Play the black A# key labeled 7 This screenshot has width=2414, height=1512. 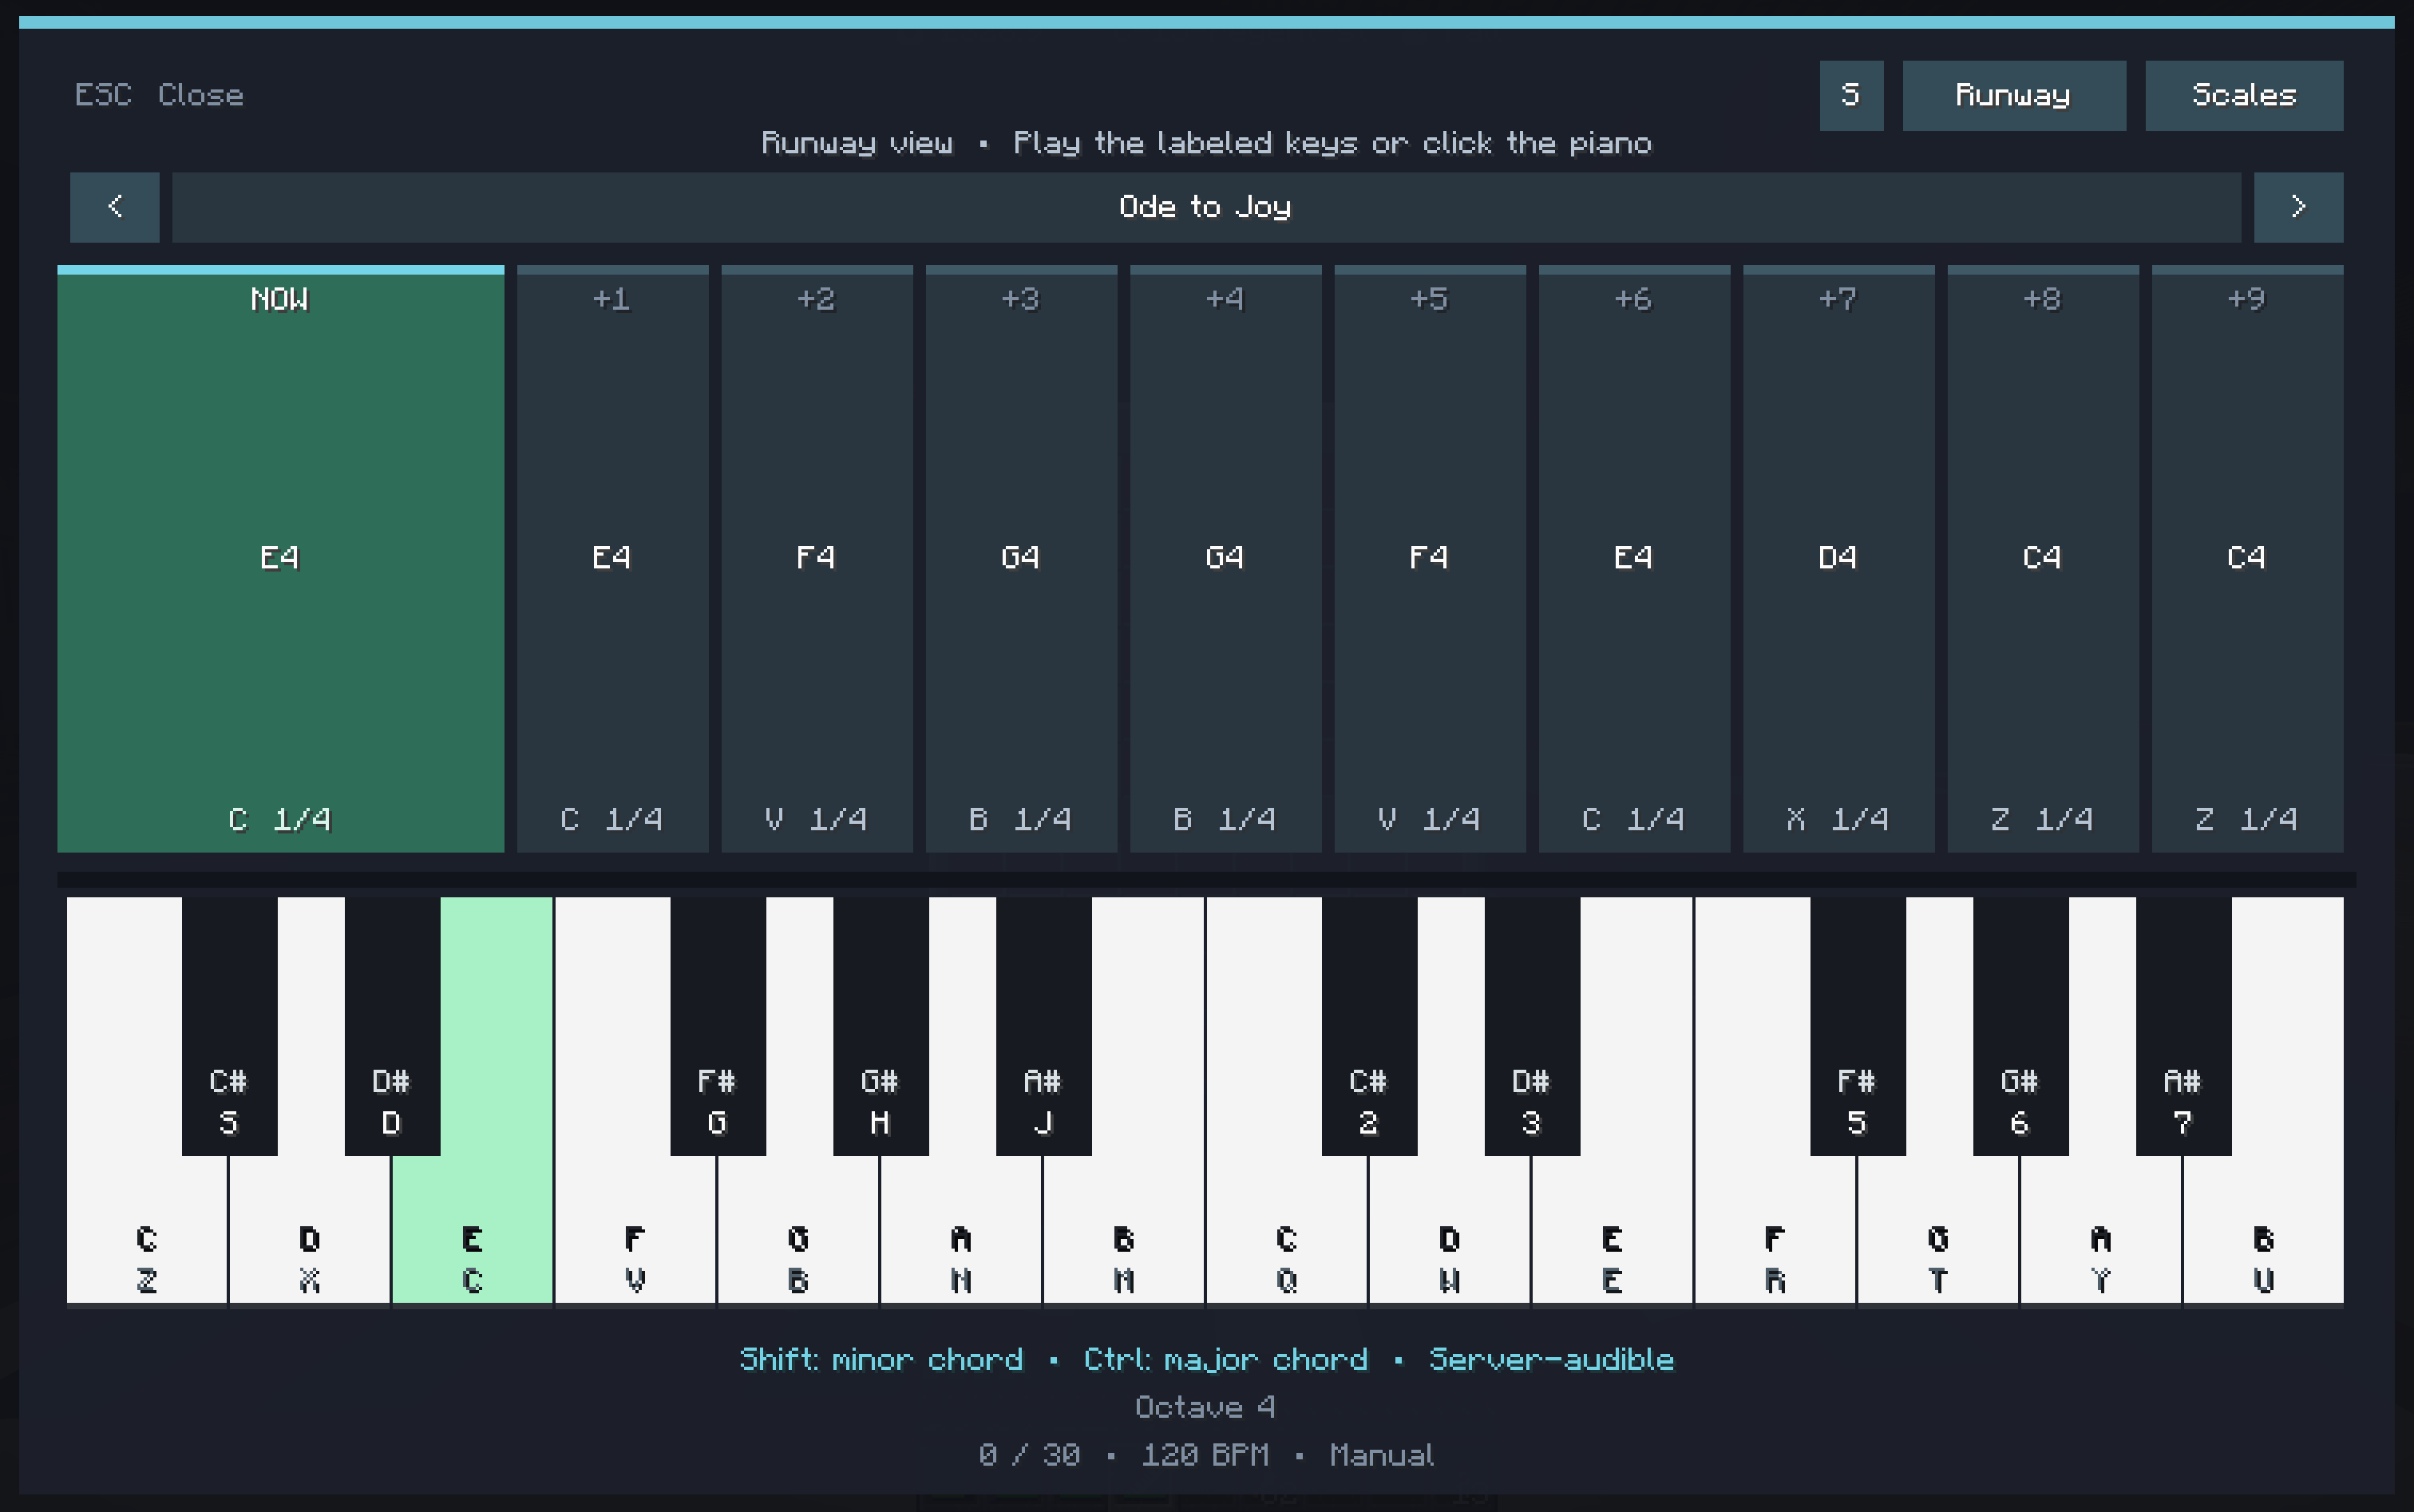[2184, 1026]
